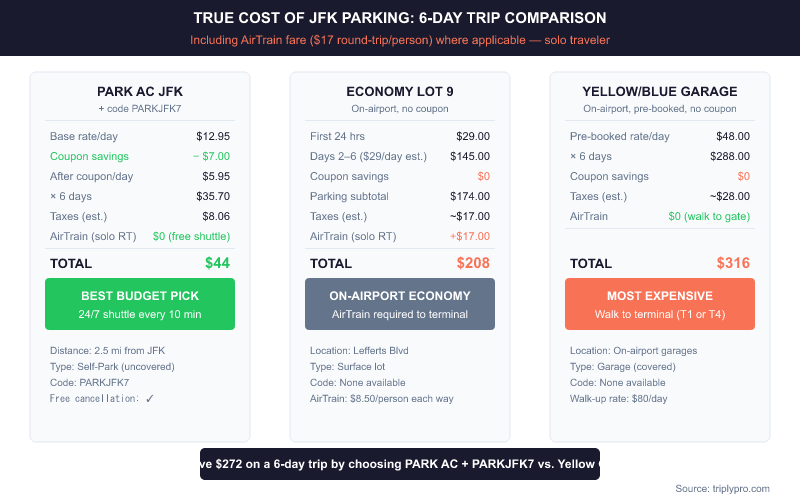Click the $208 total for Economy Lot 9

pyautogui.click(x=473, y=263)
